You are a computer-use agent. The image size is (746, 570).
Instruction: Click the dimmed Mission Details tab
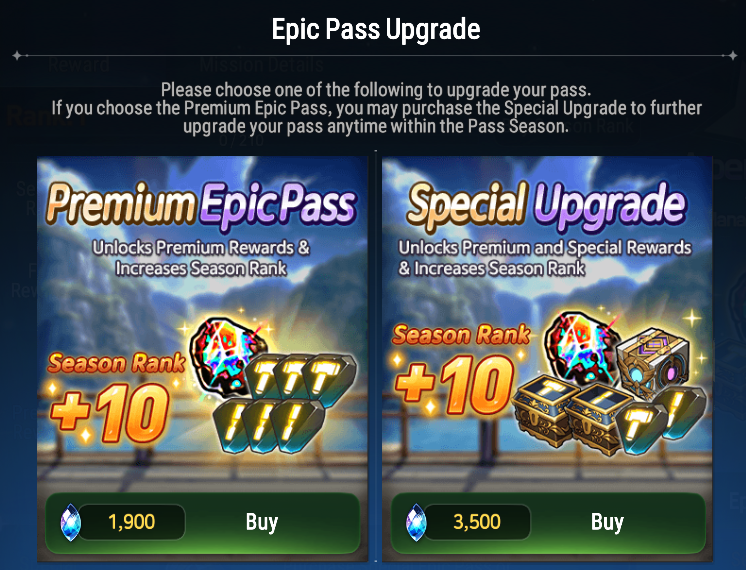(262, 64)
